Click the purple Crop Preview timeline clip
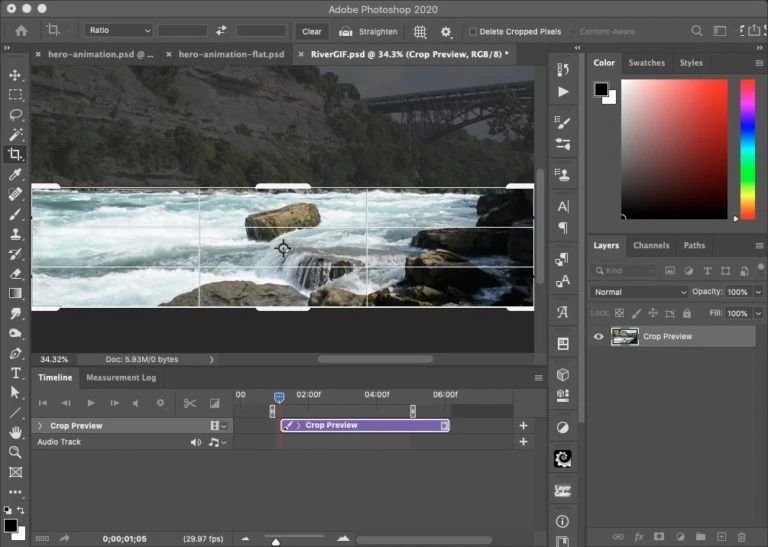This screenshot has height=547, width=768. (x=365, y=425)
